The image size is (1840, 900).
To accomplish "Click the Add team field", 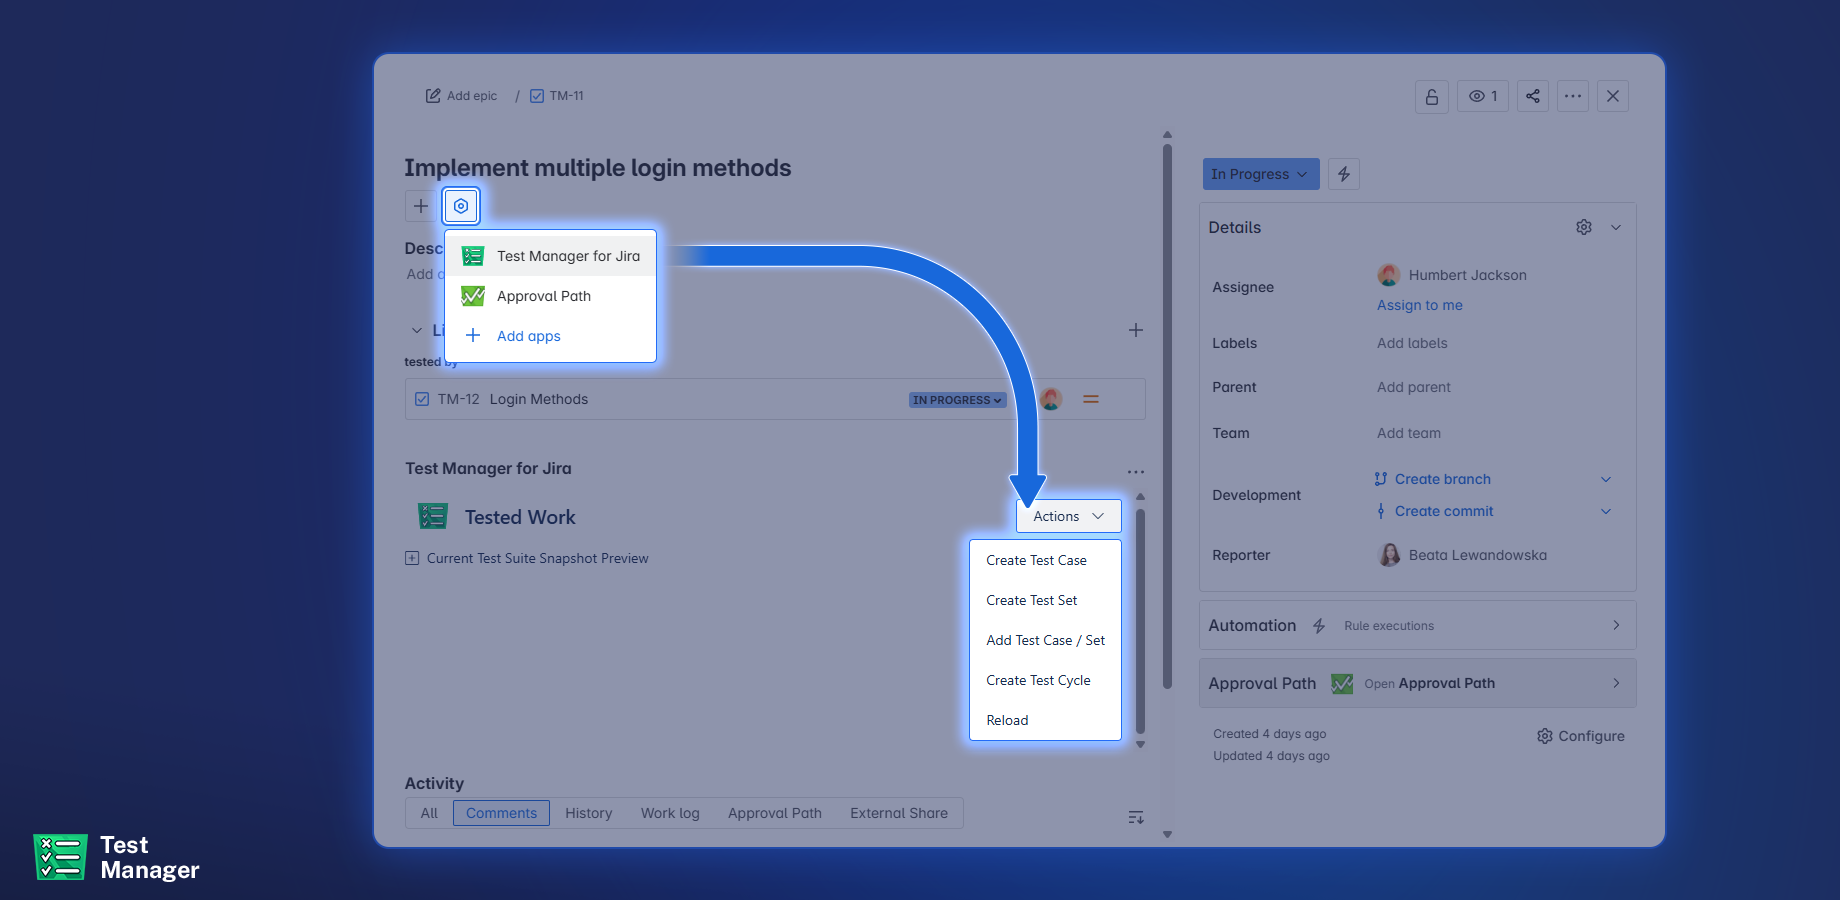I will click(x=1409, y=433).
